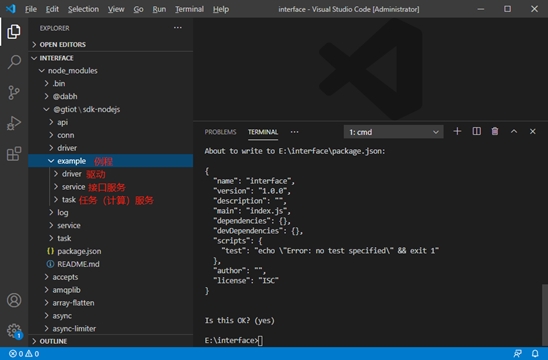The image size is (548, 360).
Task: Open the Run and Debug view icon
Action: [14, 123]
